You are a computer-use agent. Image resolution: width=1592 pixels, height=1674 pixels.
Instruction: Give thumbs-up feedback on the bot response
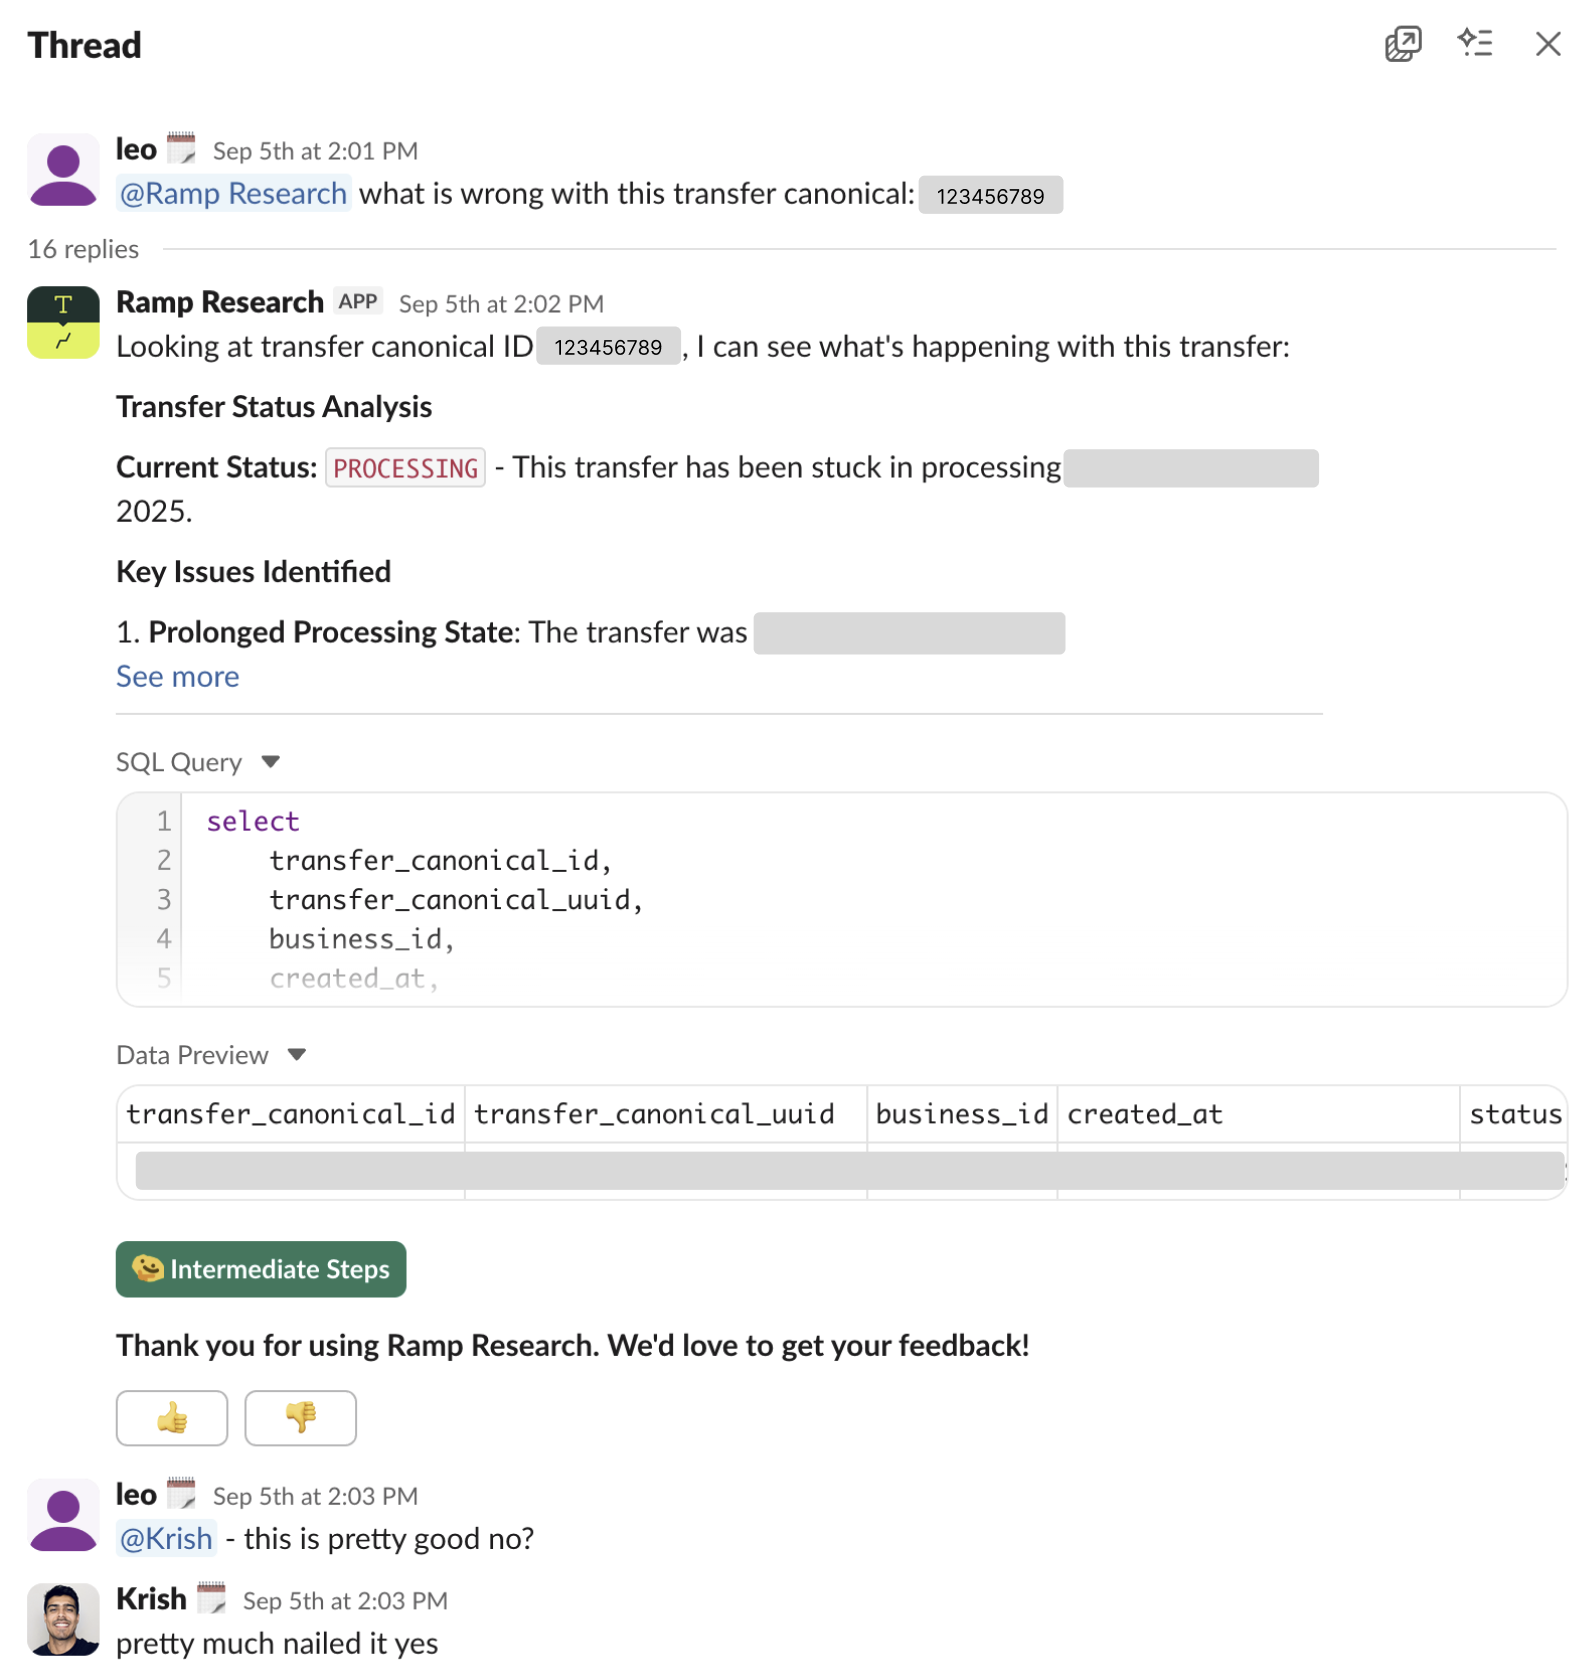171,1418
